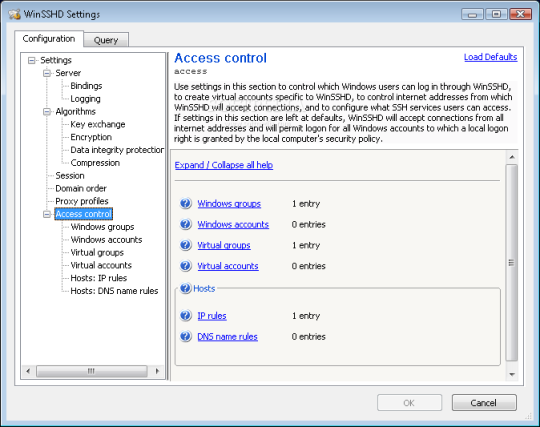Click the tree's horizontal scrollbar thumb
The width and height of the screenshot is (540, 427).
click(92, 371)
